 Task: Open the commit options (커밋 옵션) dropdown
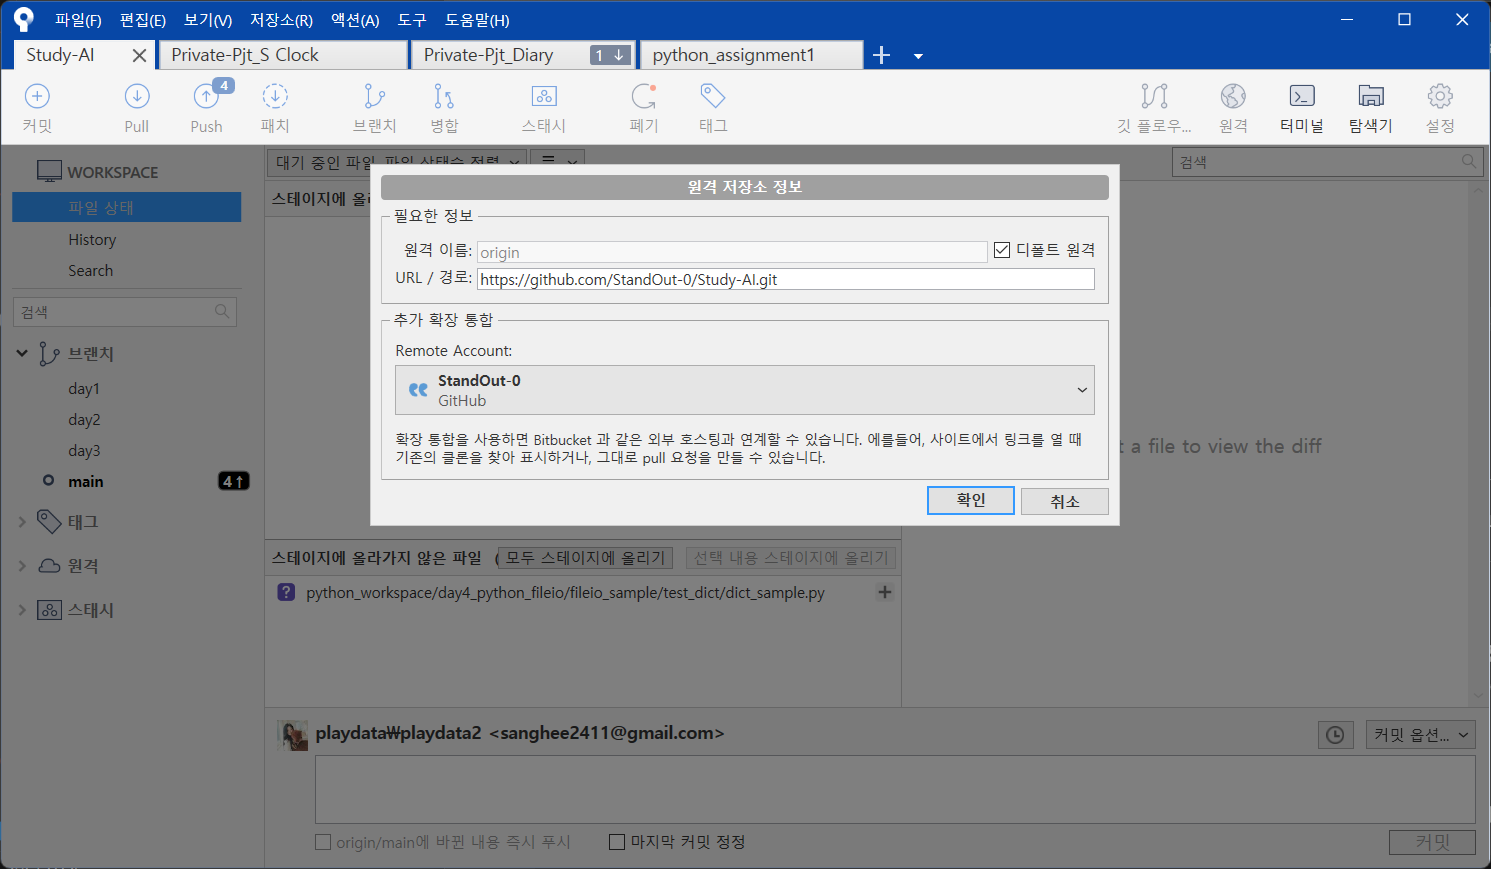(1421, 735)
